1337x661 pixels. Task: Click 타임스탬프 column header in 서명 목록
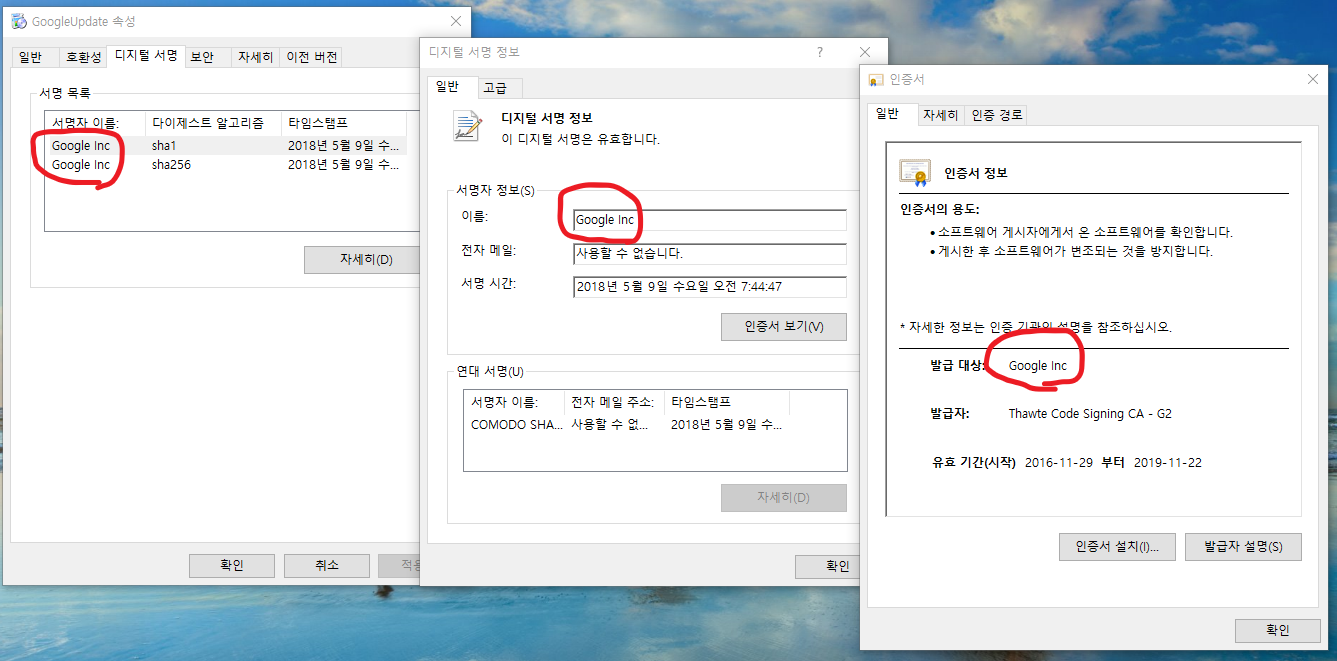(x=343, y=123)
